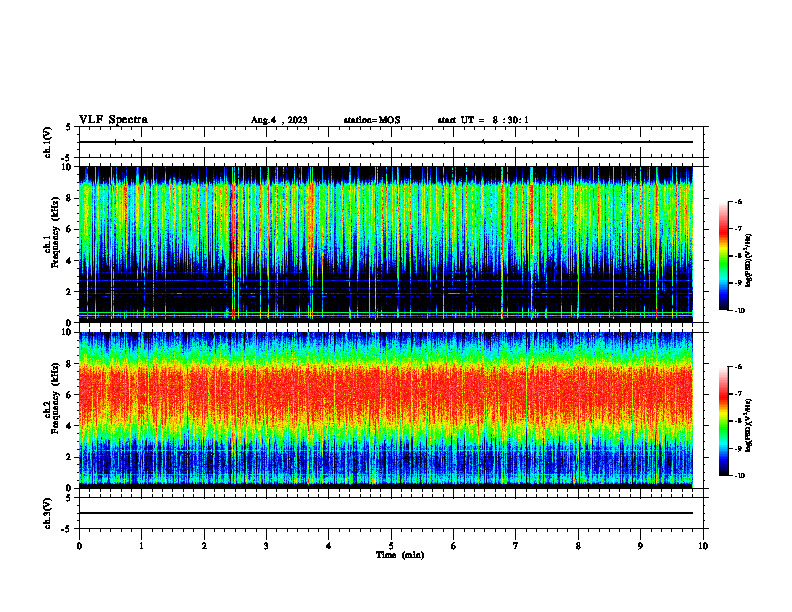Click the time axis tick label "5"
Screen dimensions: 792x612
tap(391, 546)
